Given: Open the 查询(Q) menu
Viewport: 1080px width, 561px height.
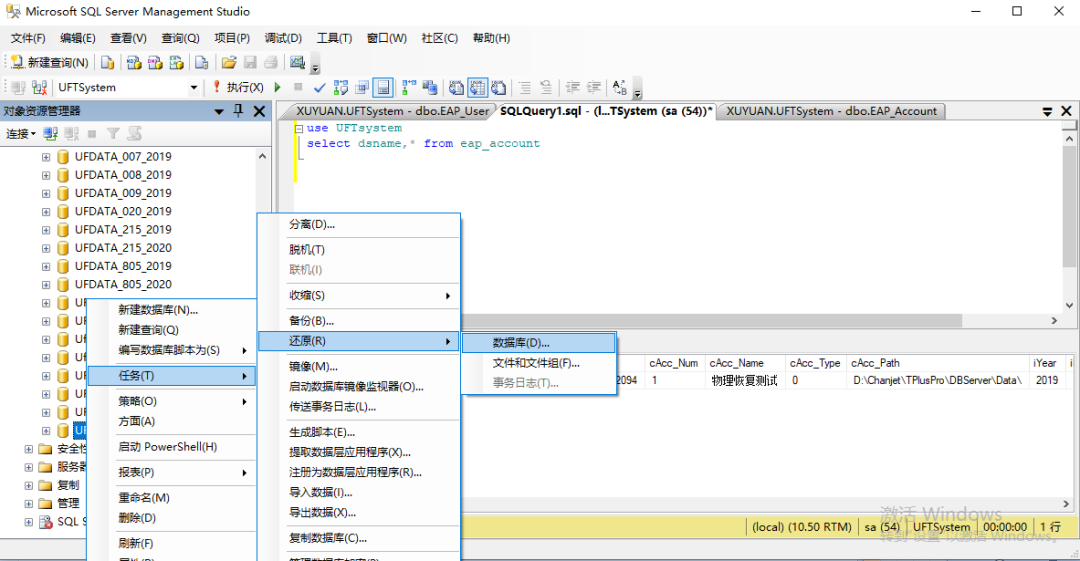Looking at the screenshot, I should tap(180, 38).
